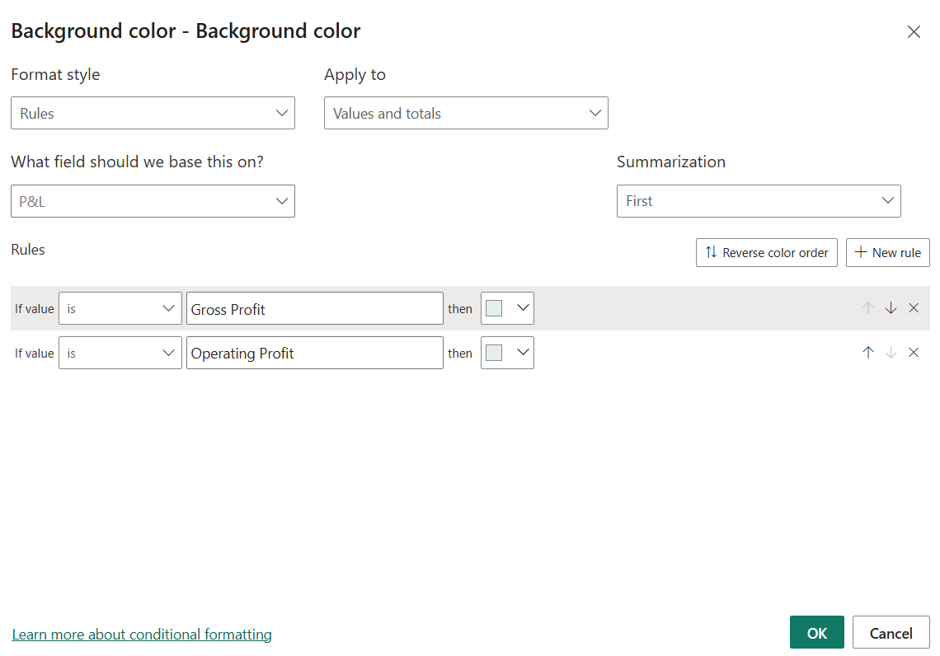Open the 'is' operator dropdown for Operating Profit rule
The width and height of the screenshot is (940, 656).
tap(120, 353)
